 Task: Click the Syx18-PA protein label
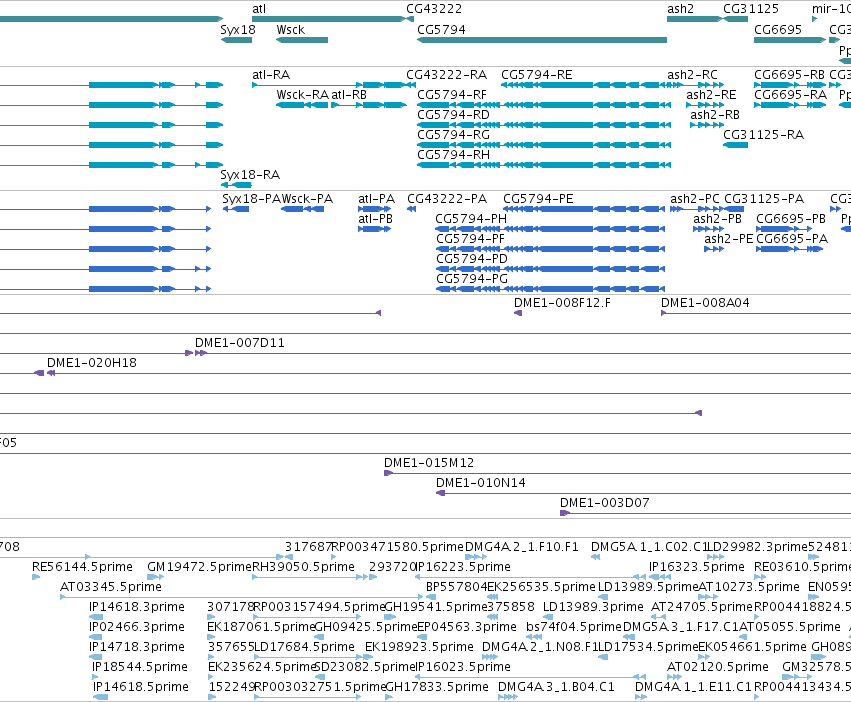(x=251, y=199)
